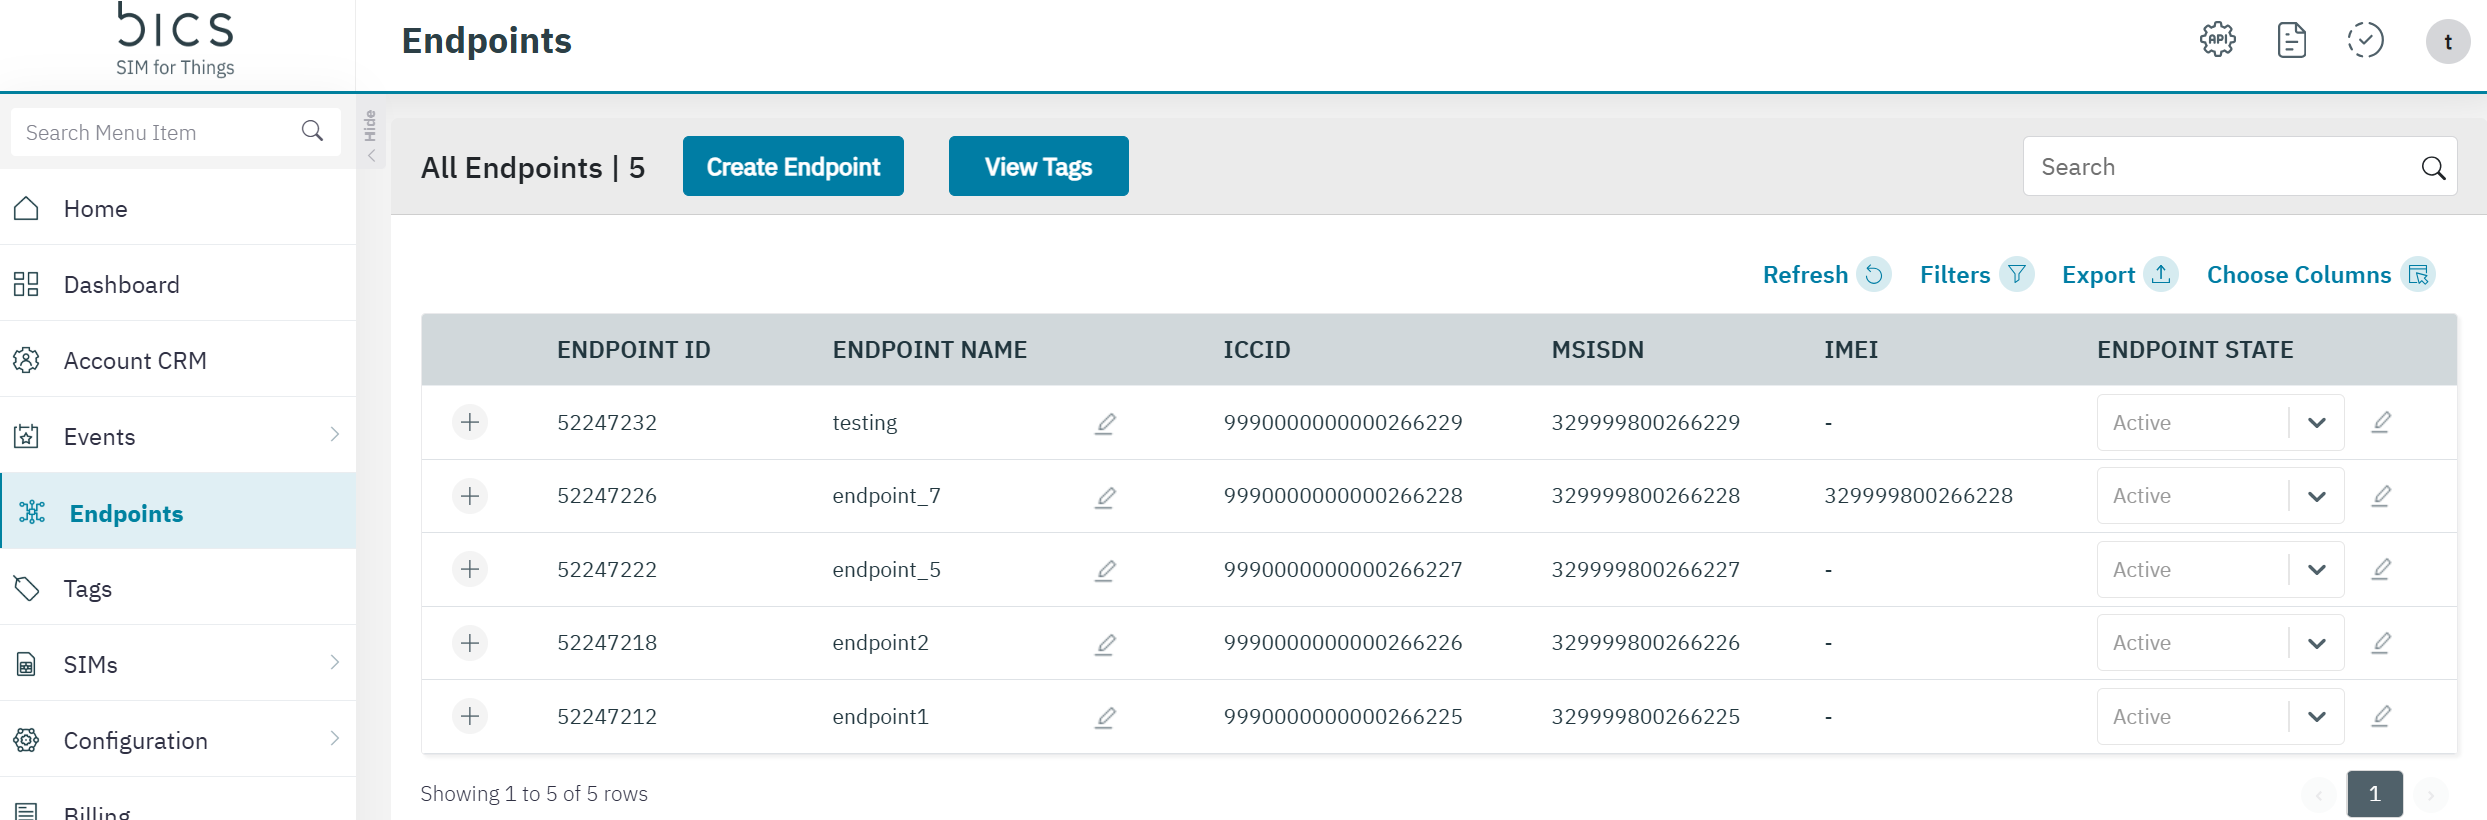Click the View Tags button
The height and width of the screenshot is (820, 2487).
(1038, 167)
